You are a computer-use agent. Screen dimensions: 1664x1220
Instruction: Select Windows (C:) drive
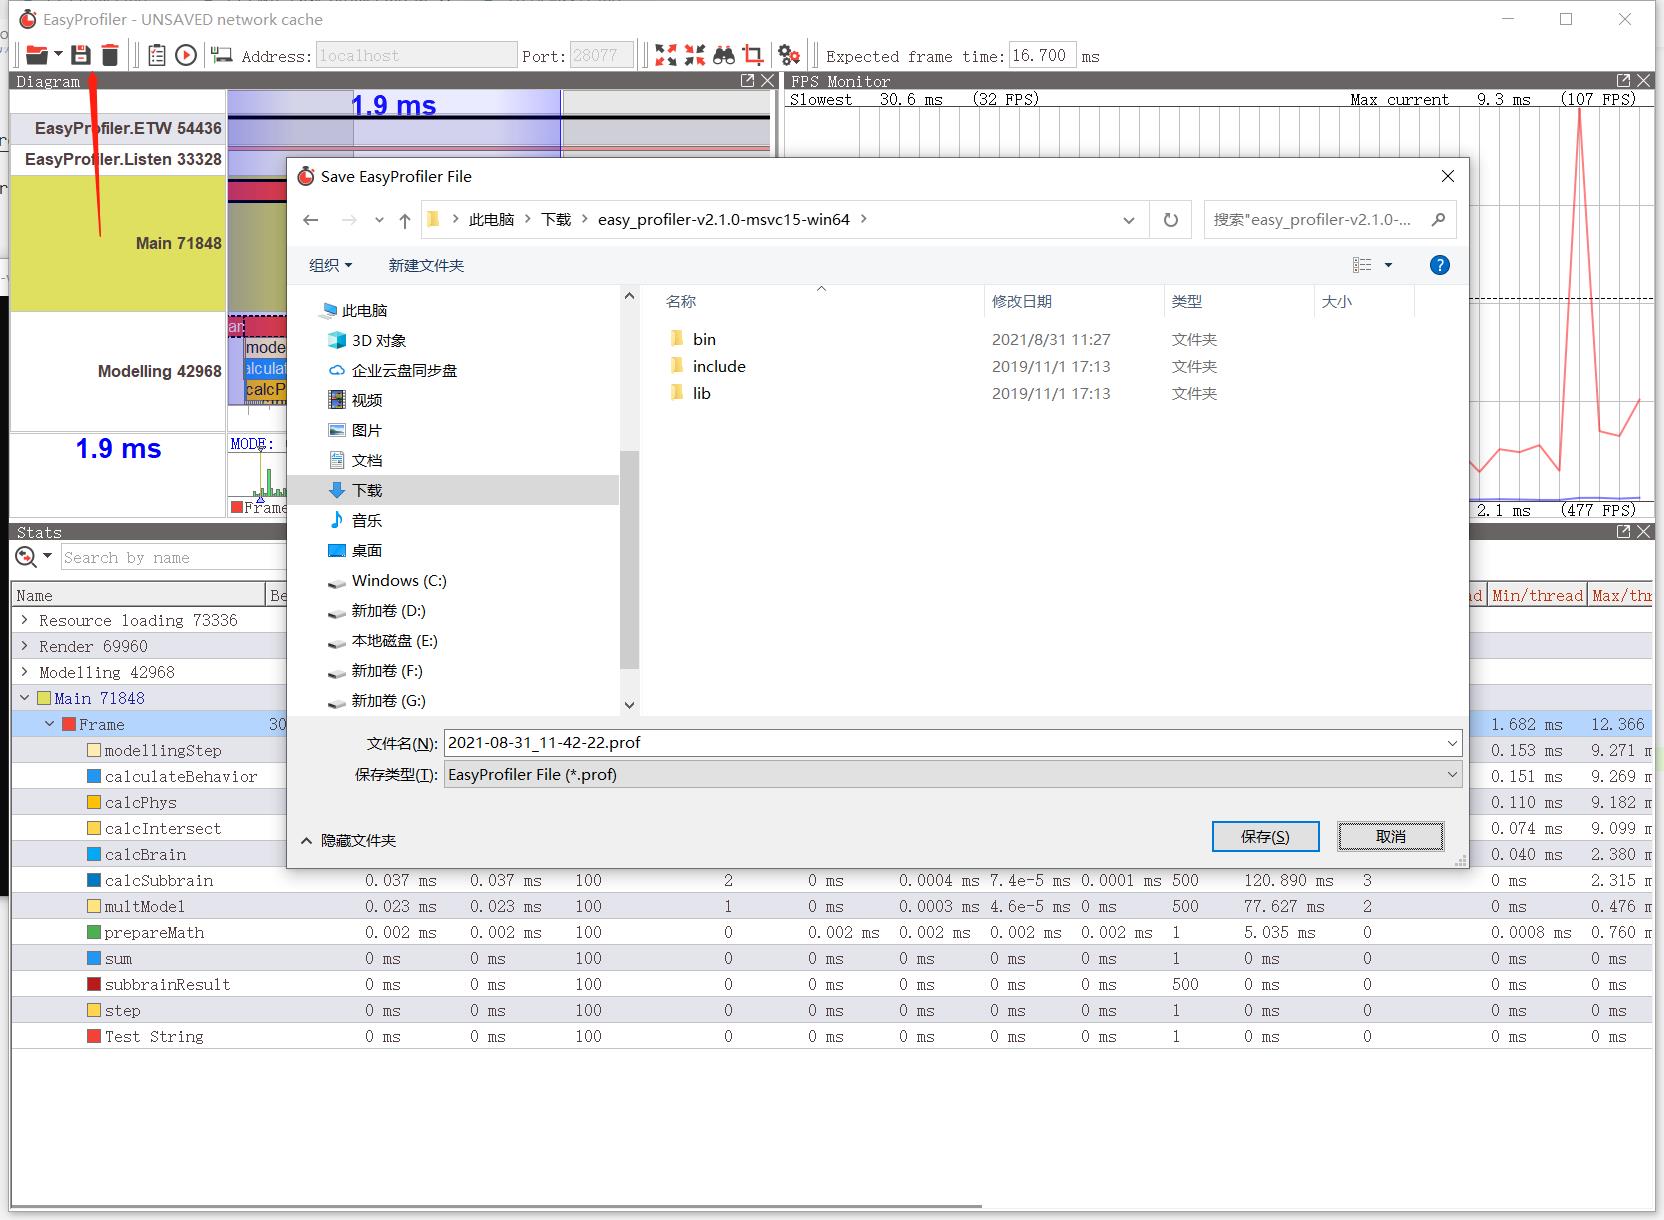click(x=398, y=580)
